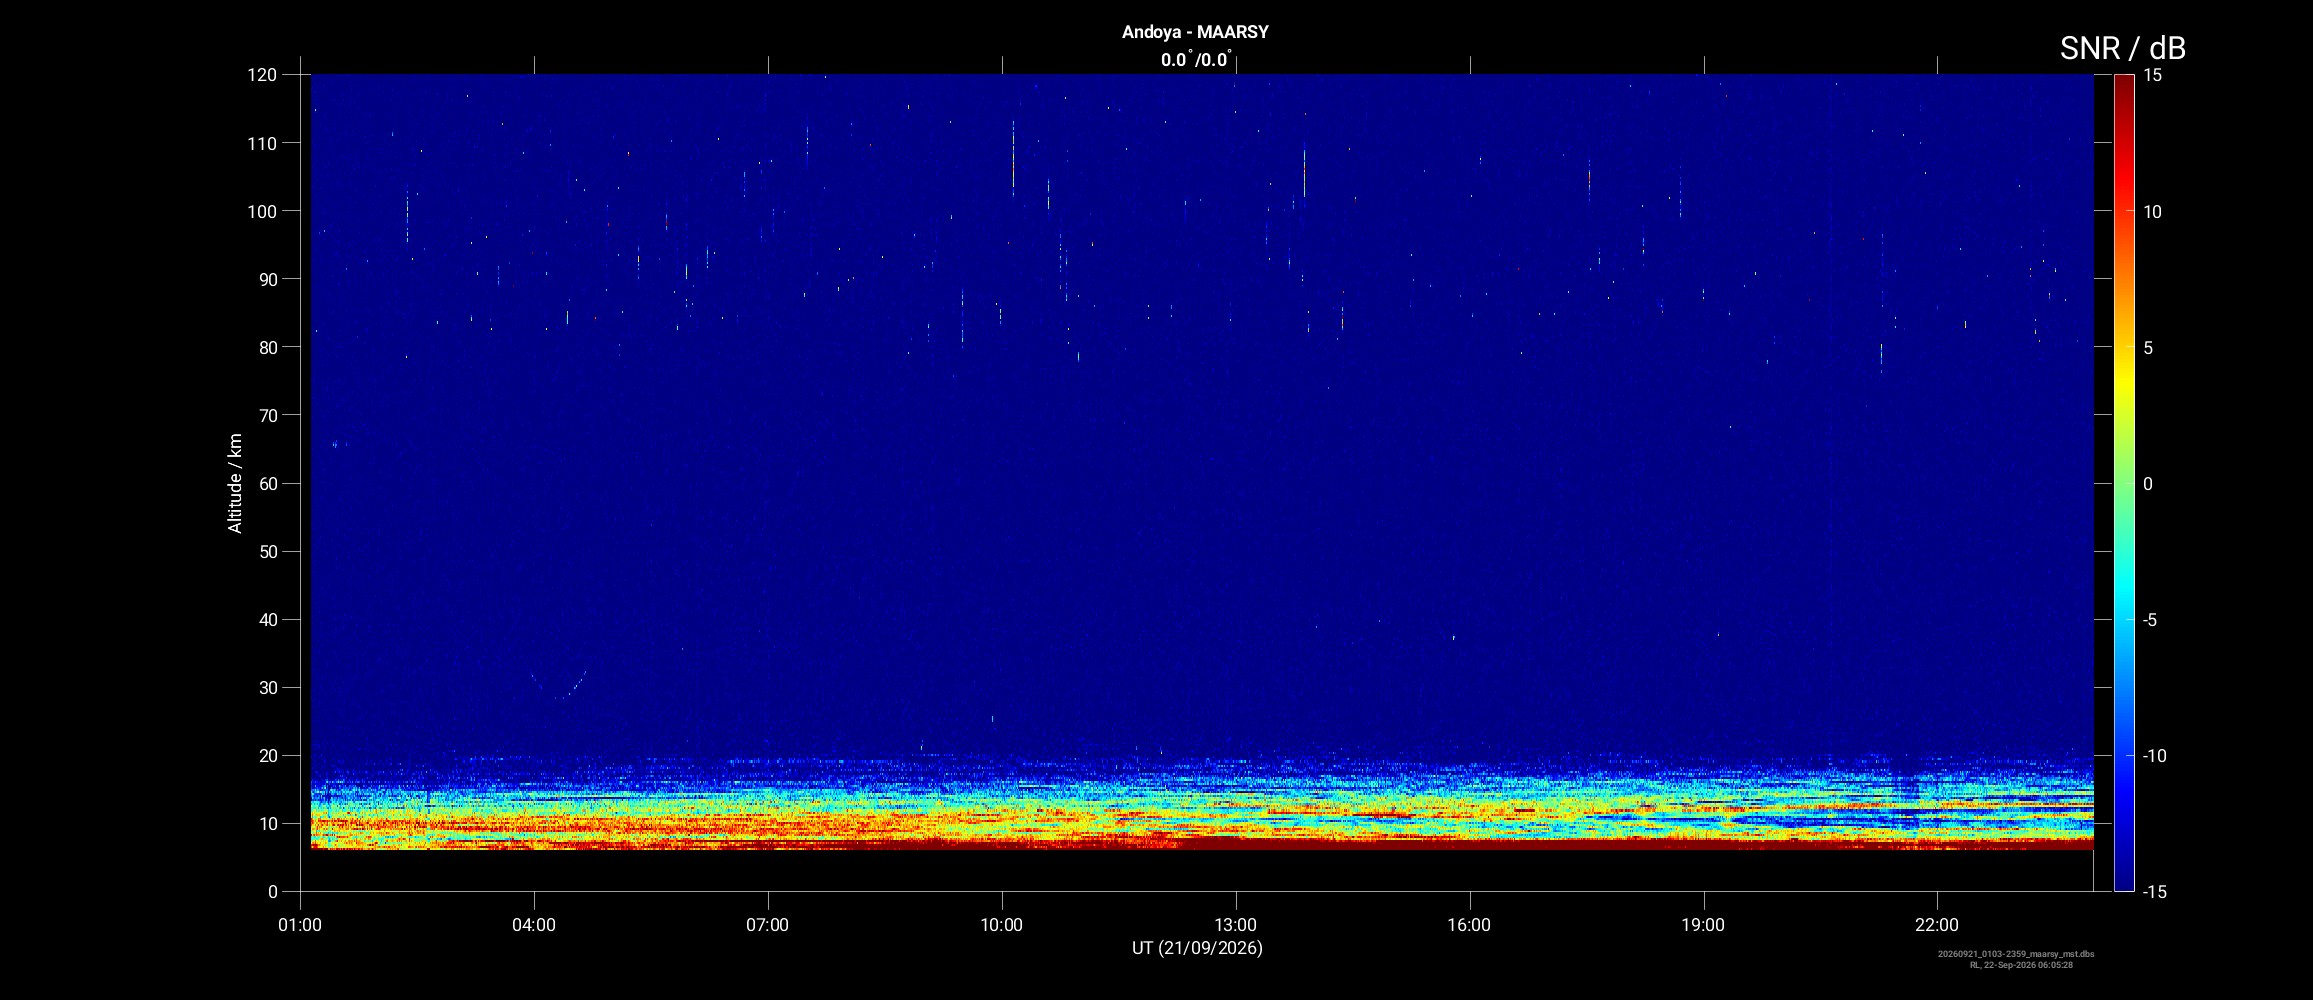Click the altitude tick label '90'
The width and height of the screenshot is (2313, 1000).
tap(268, 279)
